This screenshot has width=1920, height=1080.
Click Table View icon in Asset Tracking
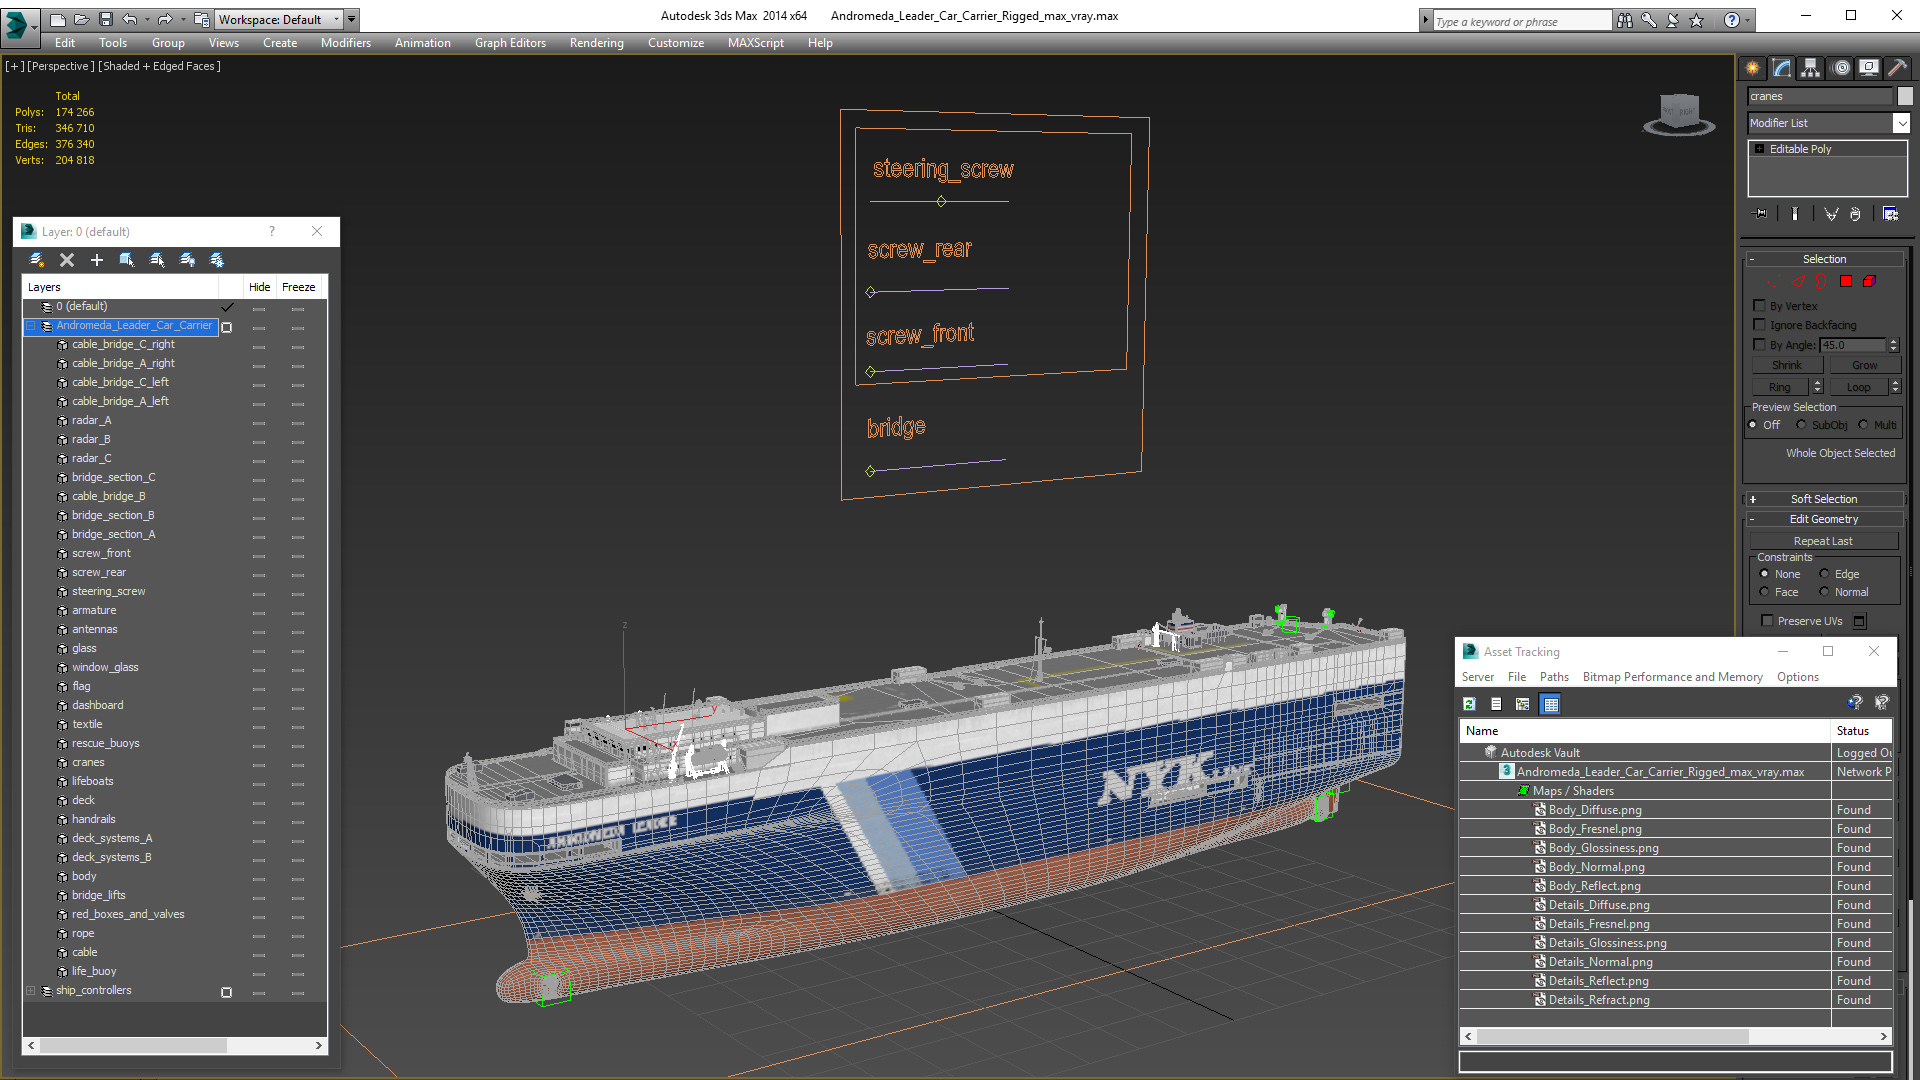pyautogui.click(x=1551, y=704)
